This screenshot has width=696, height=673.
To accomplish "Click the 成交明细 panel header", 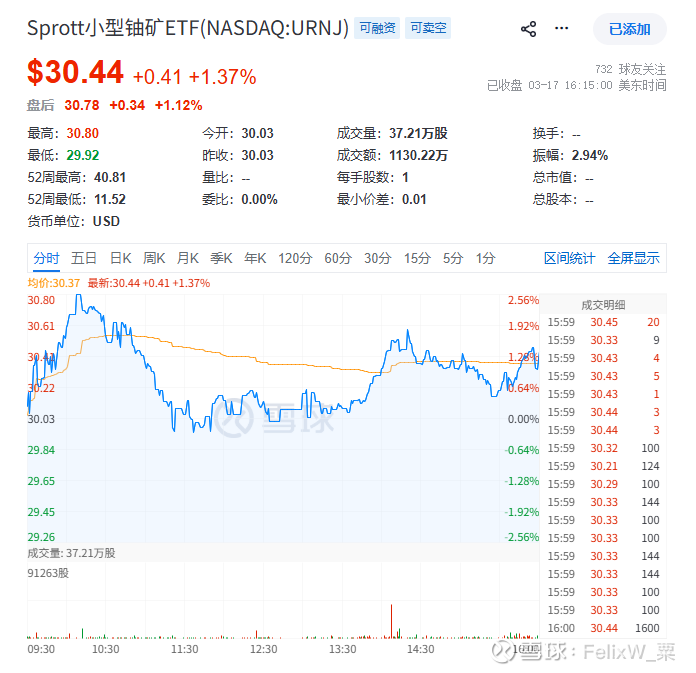I will (603, 305).
